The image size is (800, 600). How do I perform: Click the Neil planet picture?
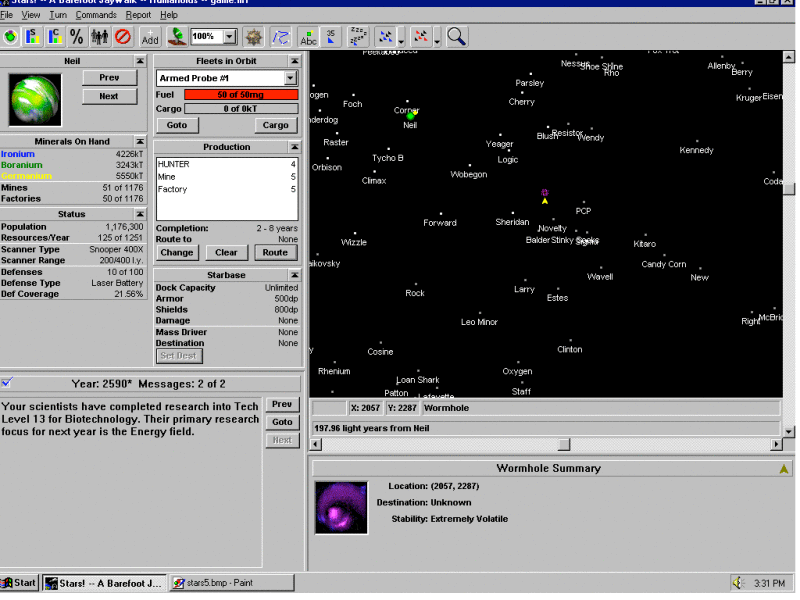[x=35, y=99]
